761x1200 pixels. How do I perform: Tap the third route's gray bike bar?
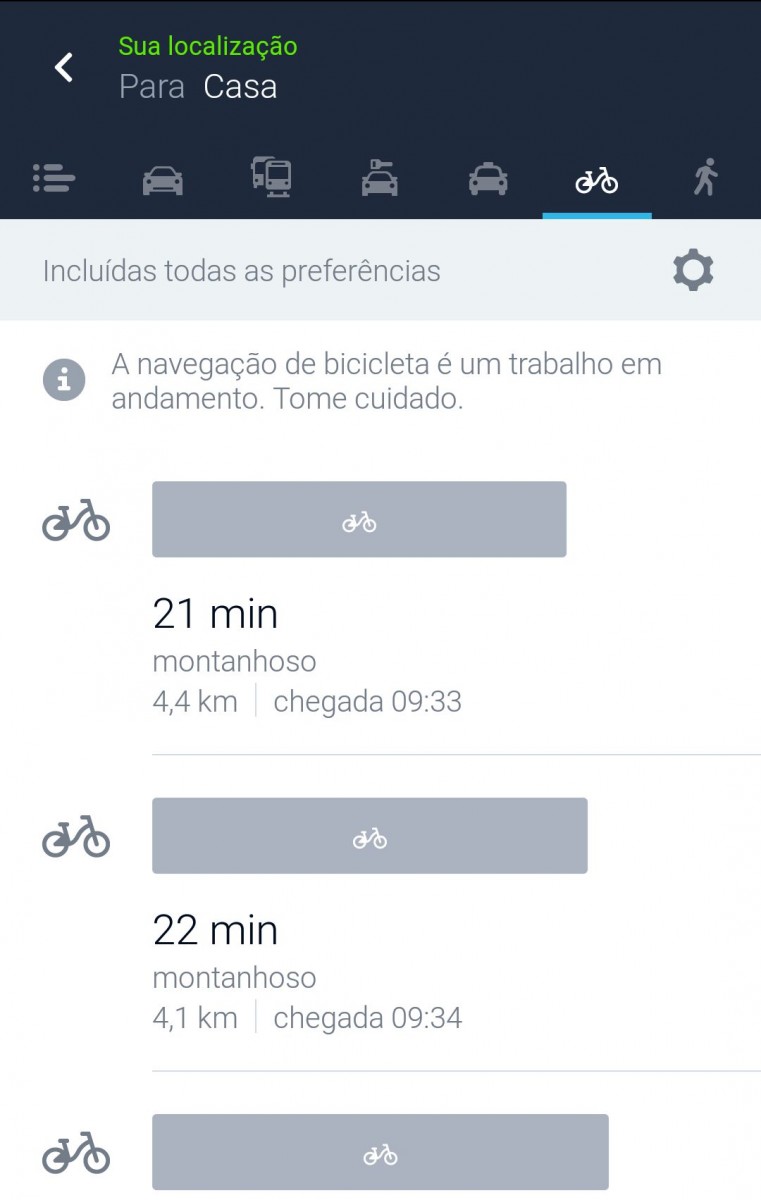[380, 1153]
